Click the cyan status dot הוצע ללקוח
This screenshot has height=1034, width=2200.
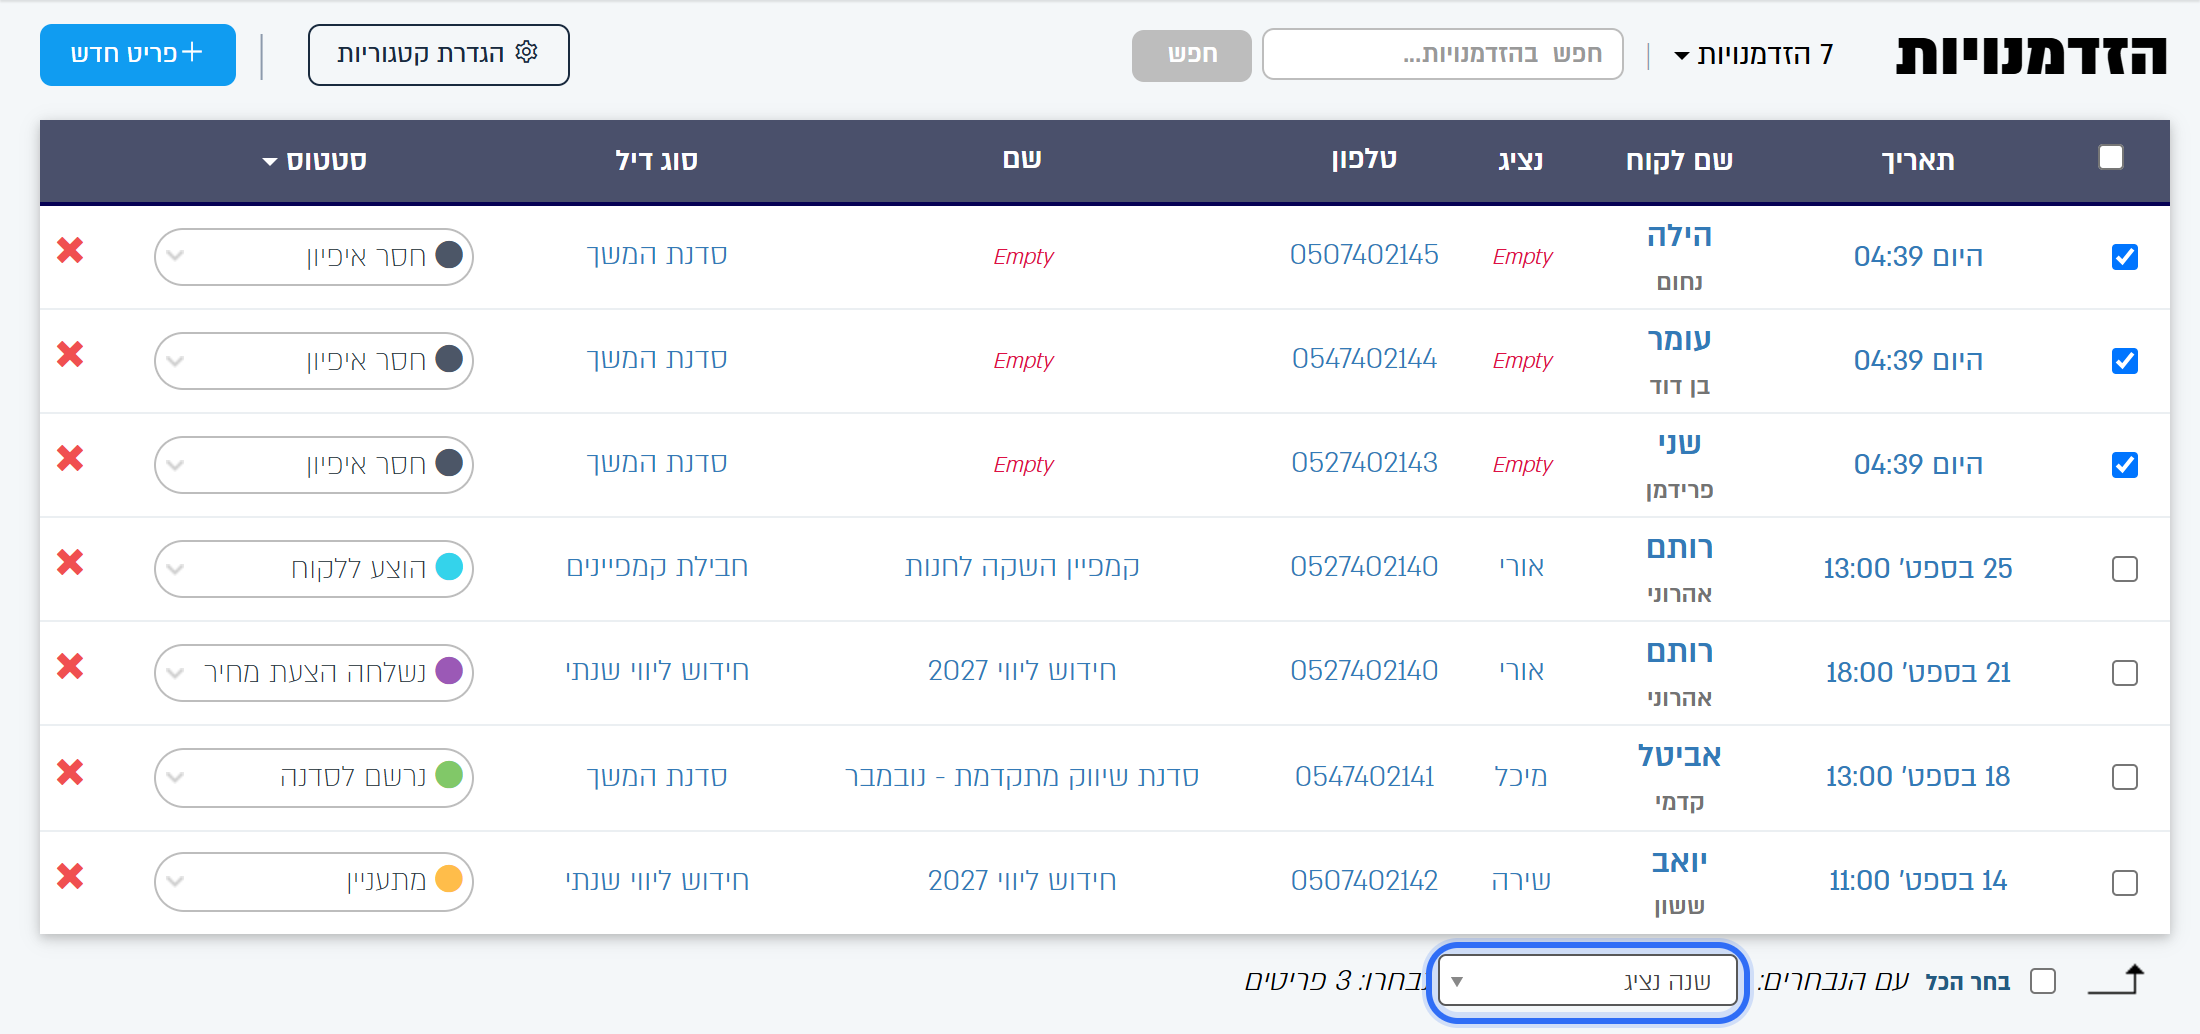(450, 567)
